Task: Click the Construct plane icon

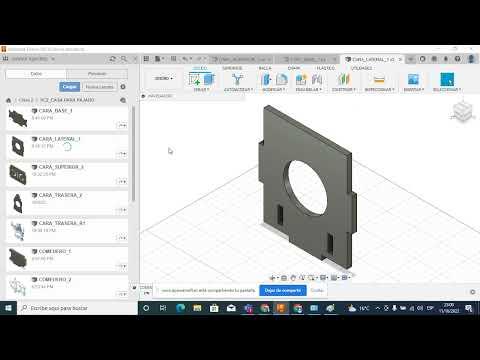Action: click(x=343, y=79)
